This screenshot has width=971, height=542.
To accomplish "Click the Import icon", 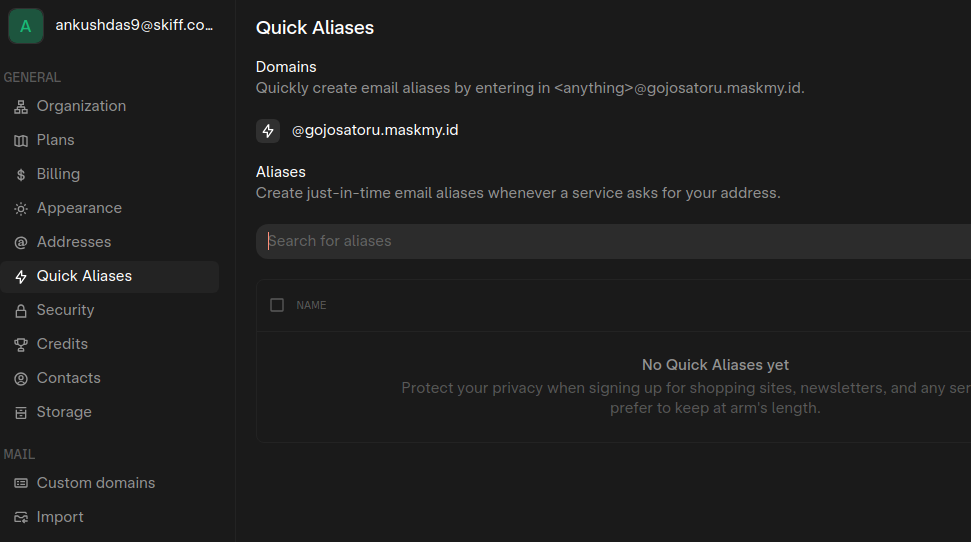I will tap(21, 517).
